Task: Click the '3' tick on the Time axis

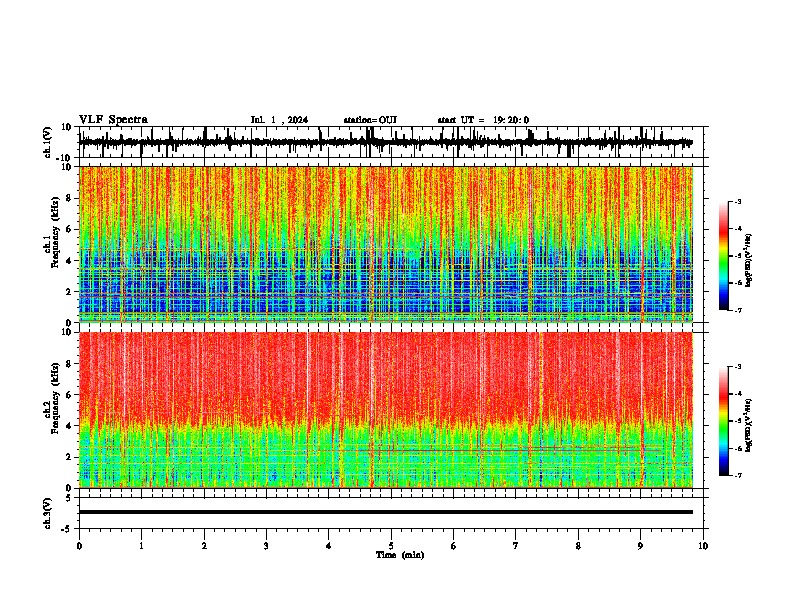Action: coord(266,546)
